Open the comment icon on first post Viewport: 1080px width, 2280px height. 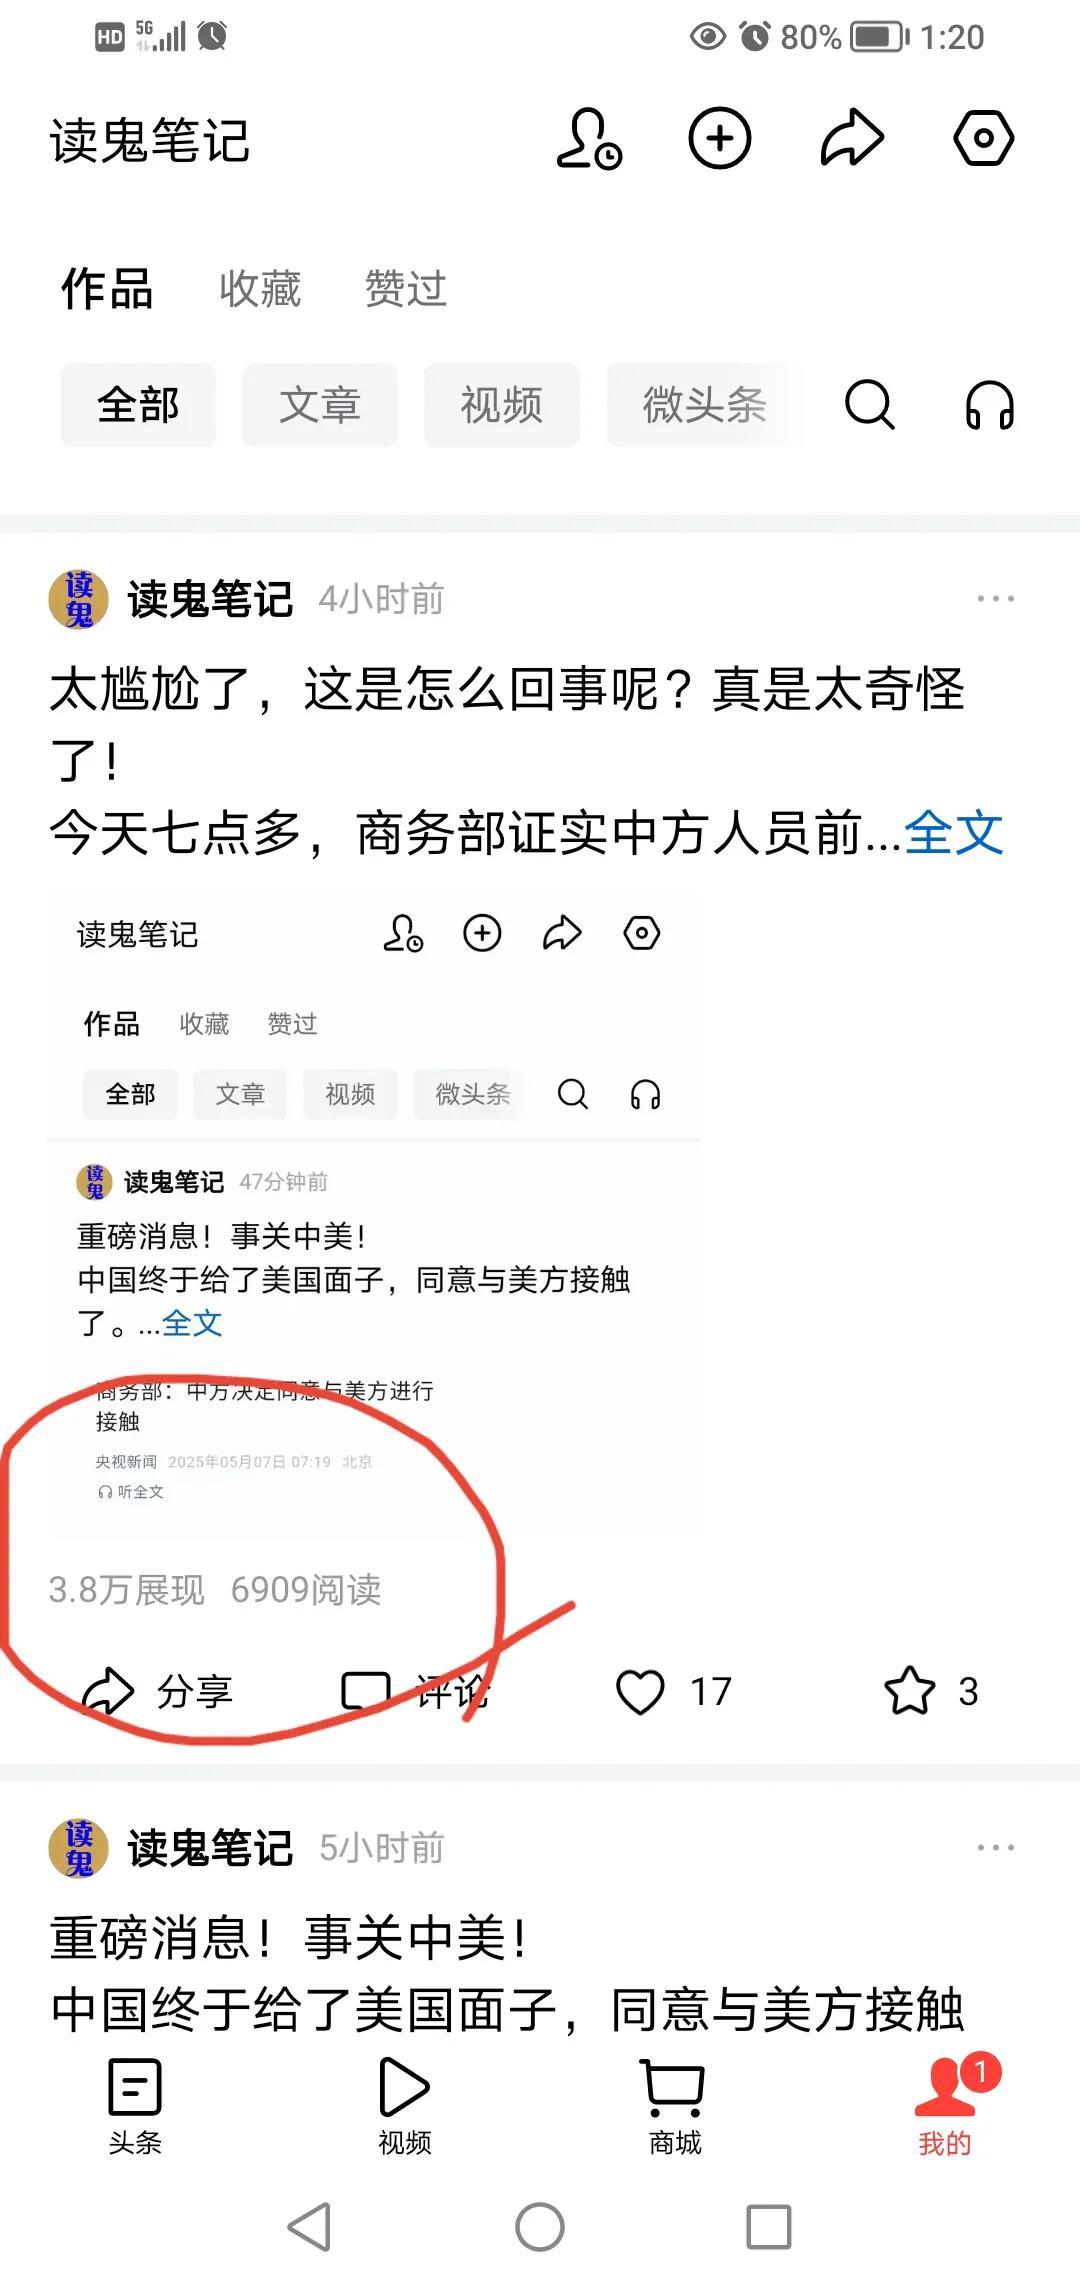pos(365,1692)
